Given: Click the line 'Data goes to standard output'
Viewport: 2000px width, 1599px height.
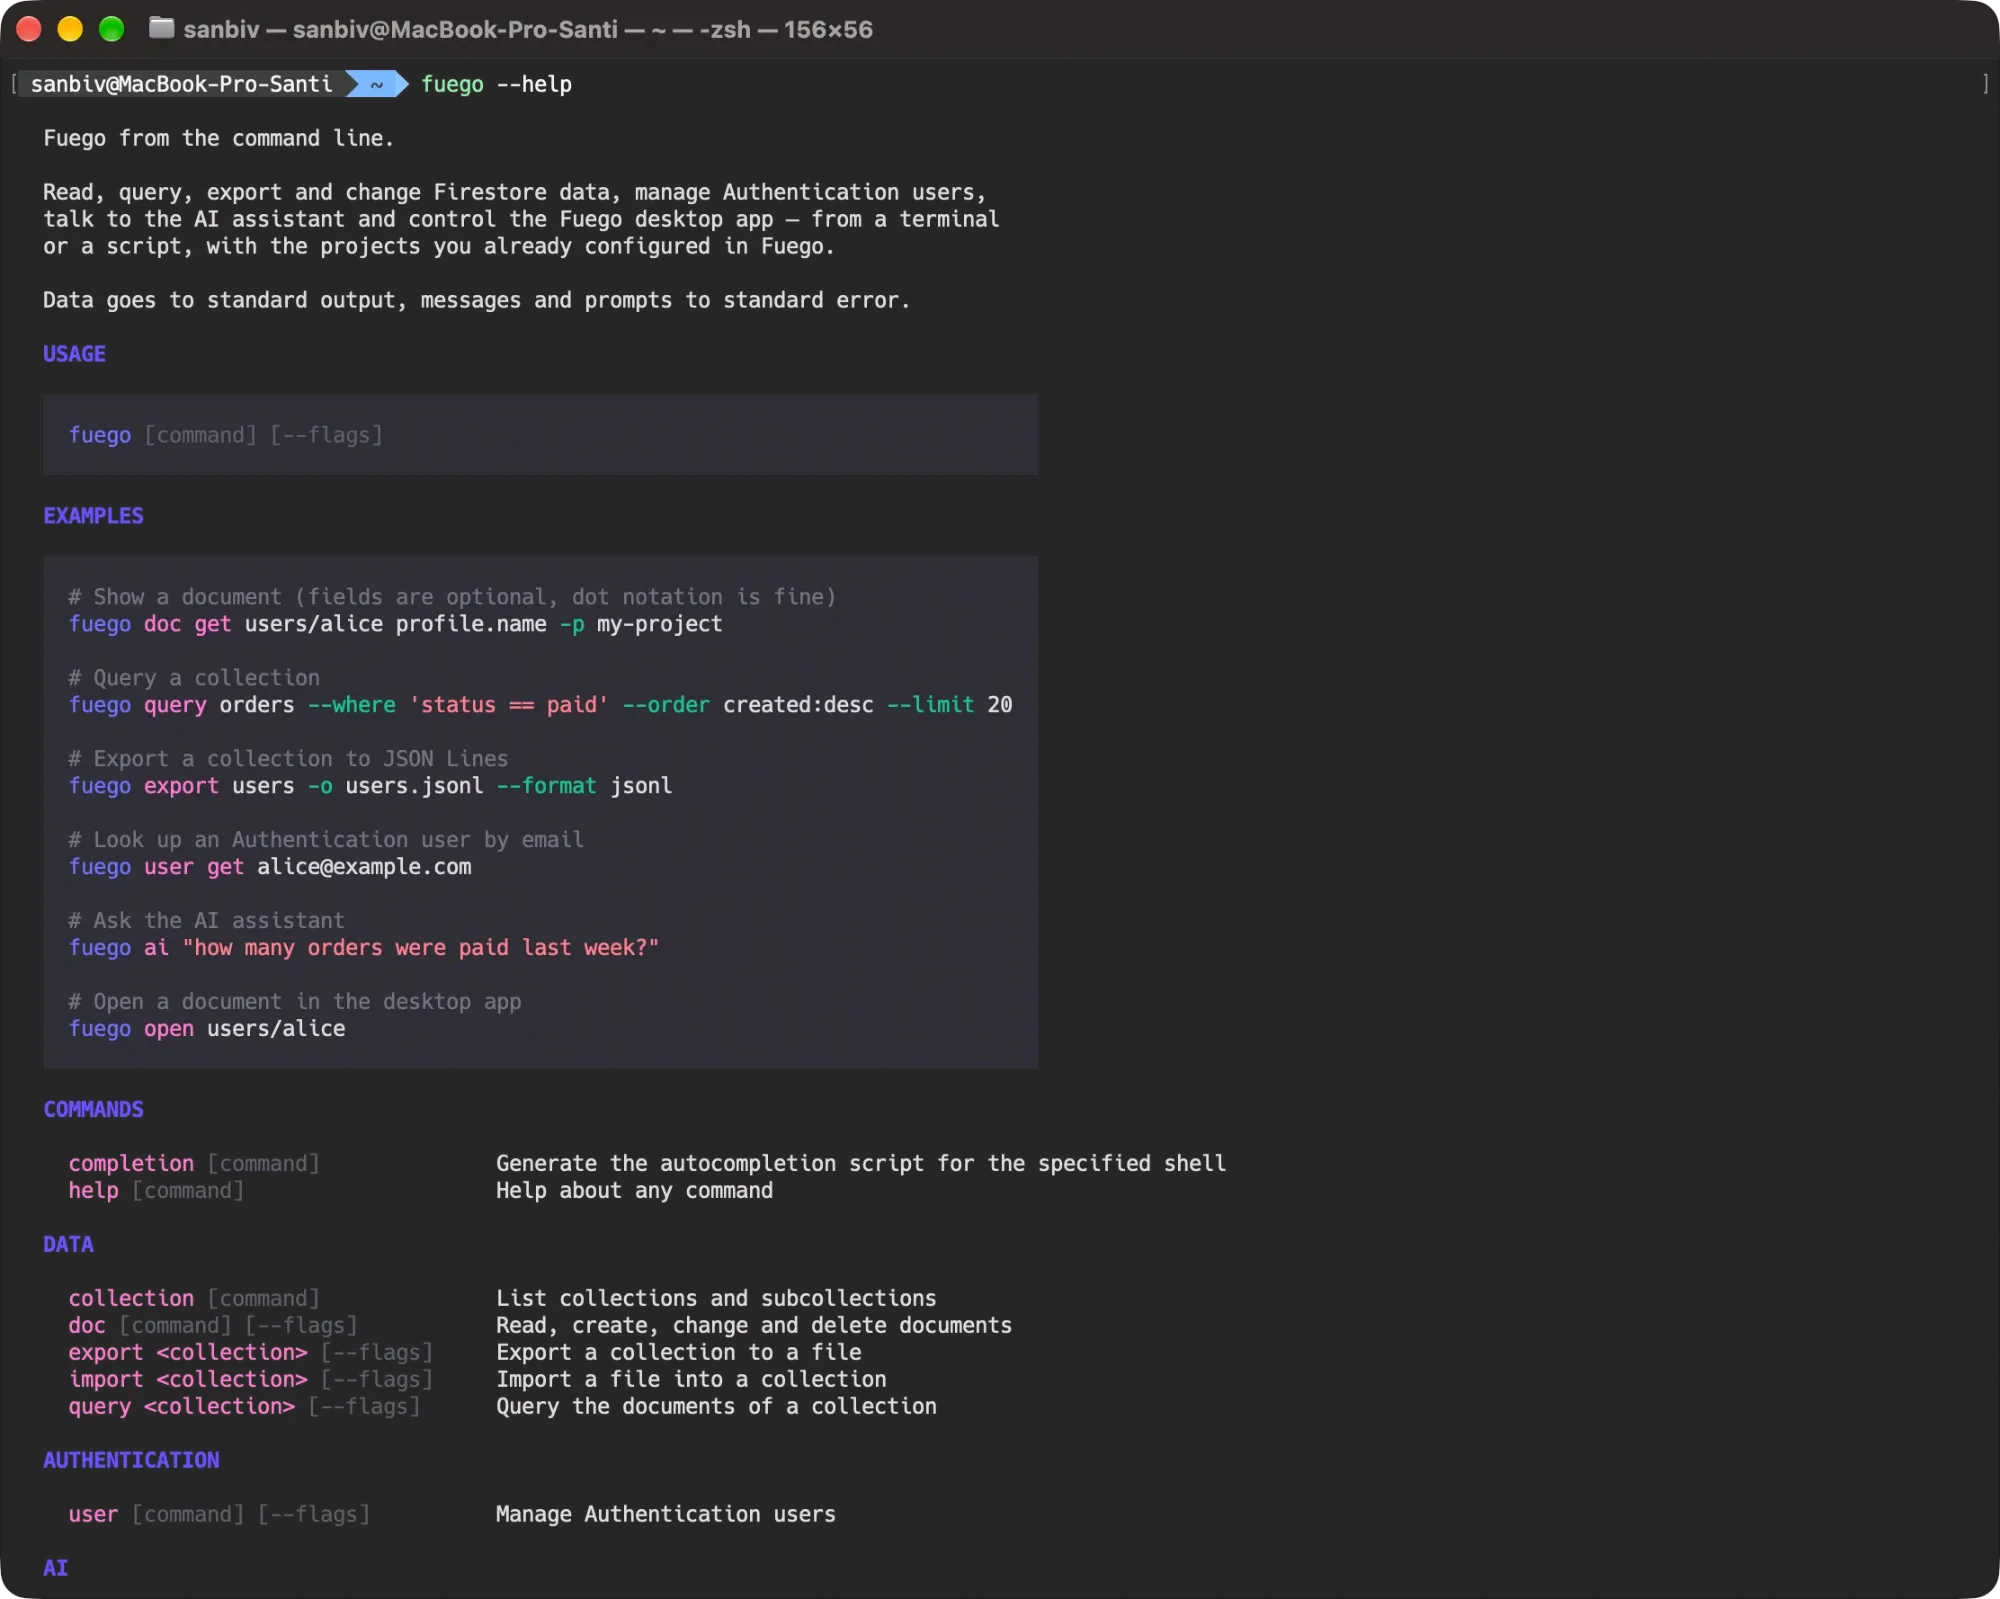Looking at the screenshot, I should click(477, 300).
